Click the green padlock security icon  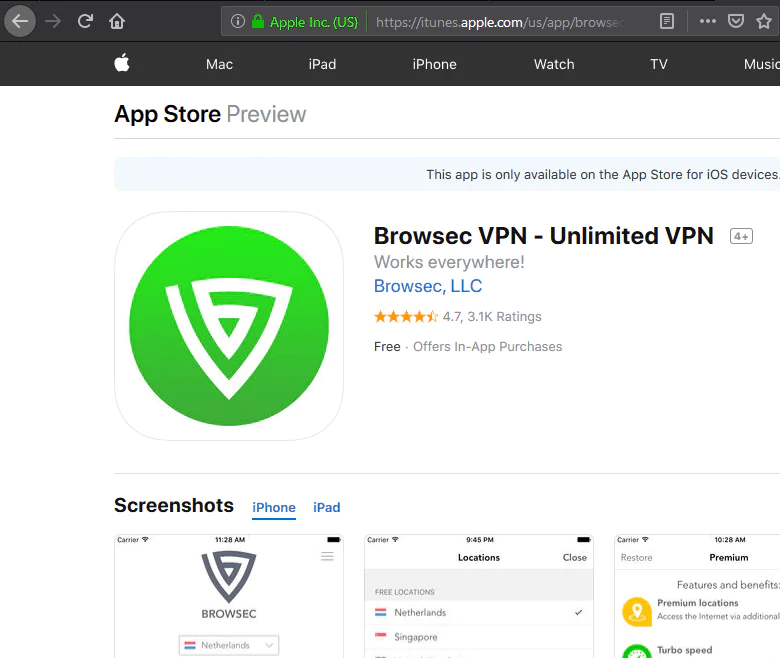coord(258,21)
